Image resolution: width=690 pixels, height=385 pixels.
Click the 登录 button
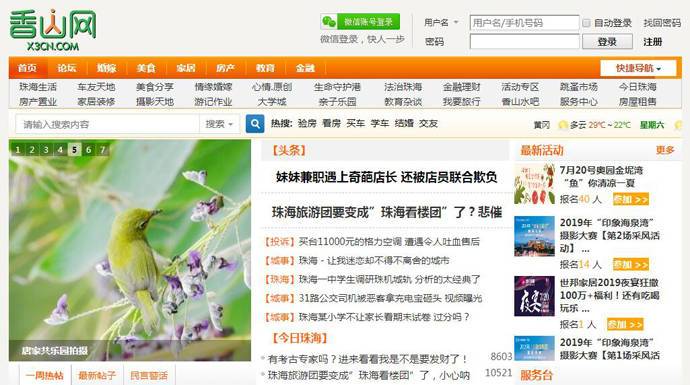pos(607,42)
